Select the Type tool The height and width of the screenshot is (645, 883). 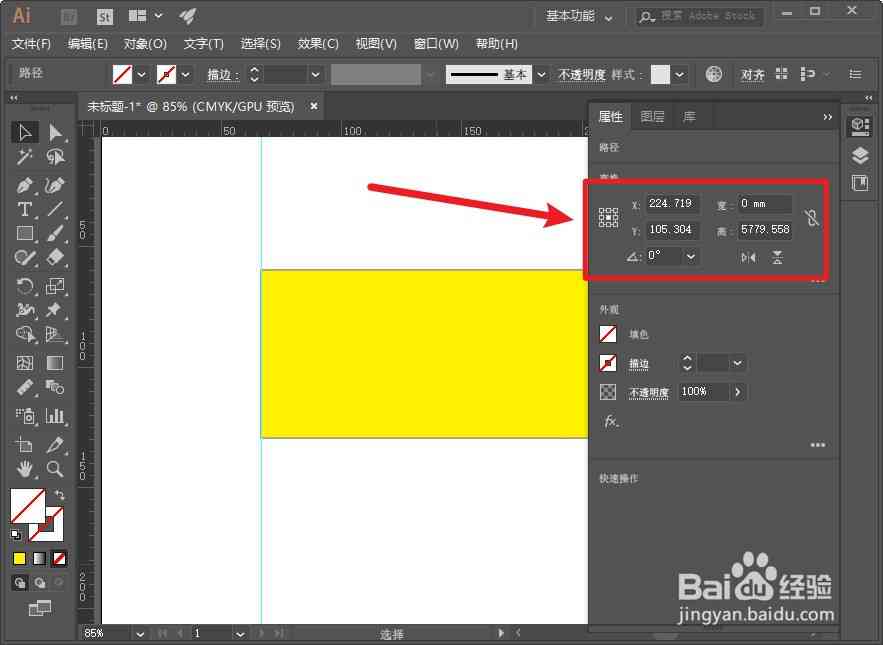click(25, 210)
